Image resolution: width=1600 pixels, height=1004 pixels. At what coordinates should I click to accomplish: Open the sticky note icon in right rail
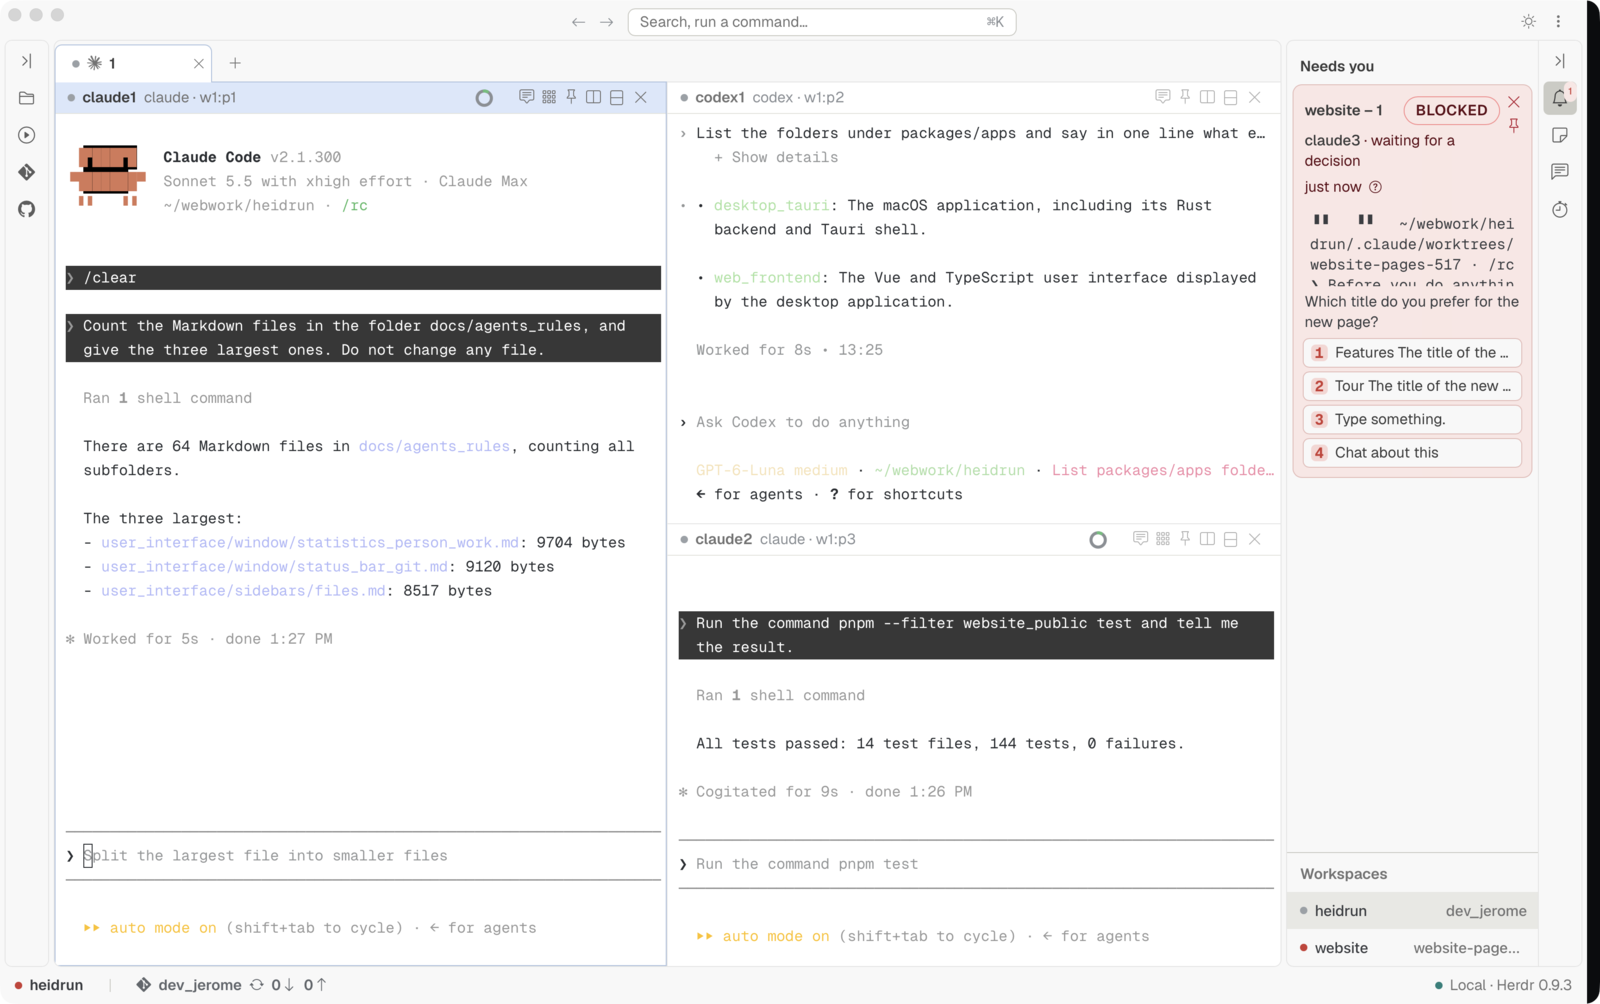[1560, 135]
